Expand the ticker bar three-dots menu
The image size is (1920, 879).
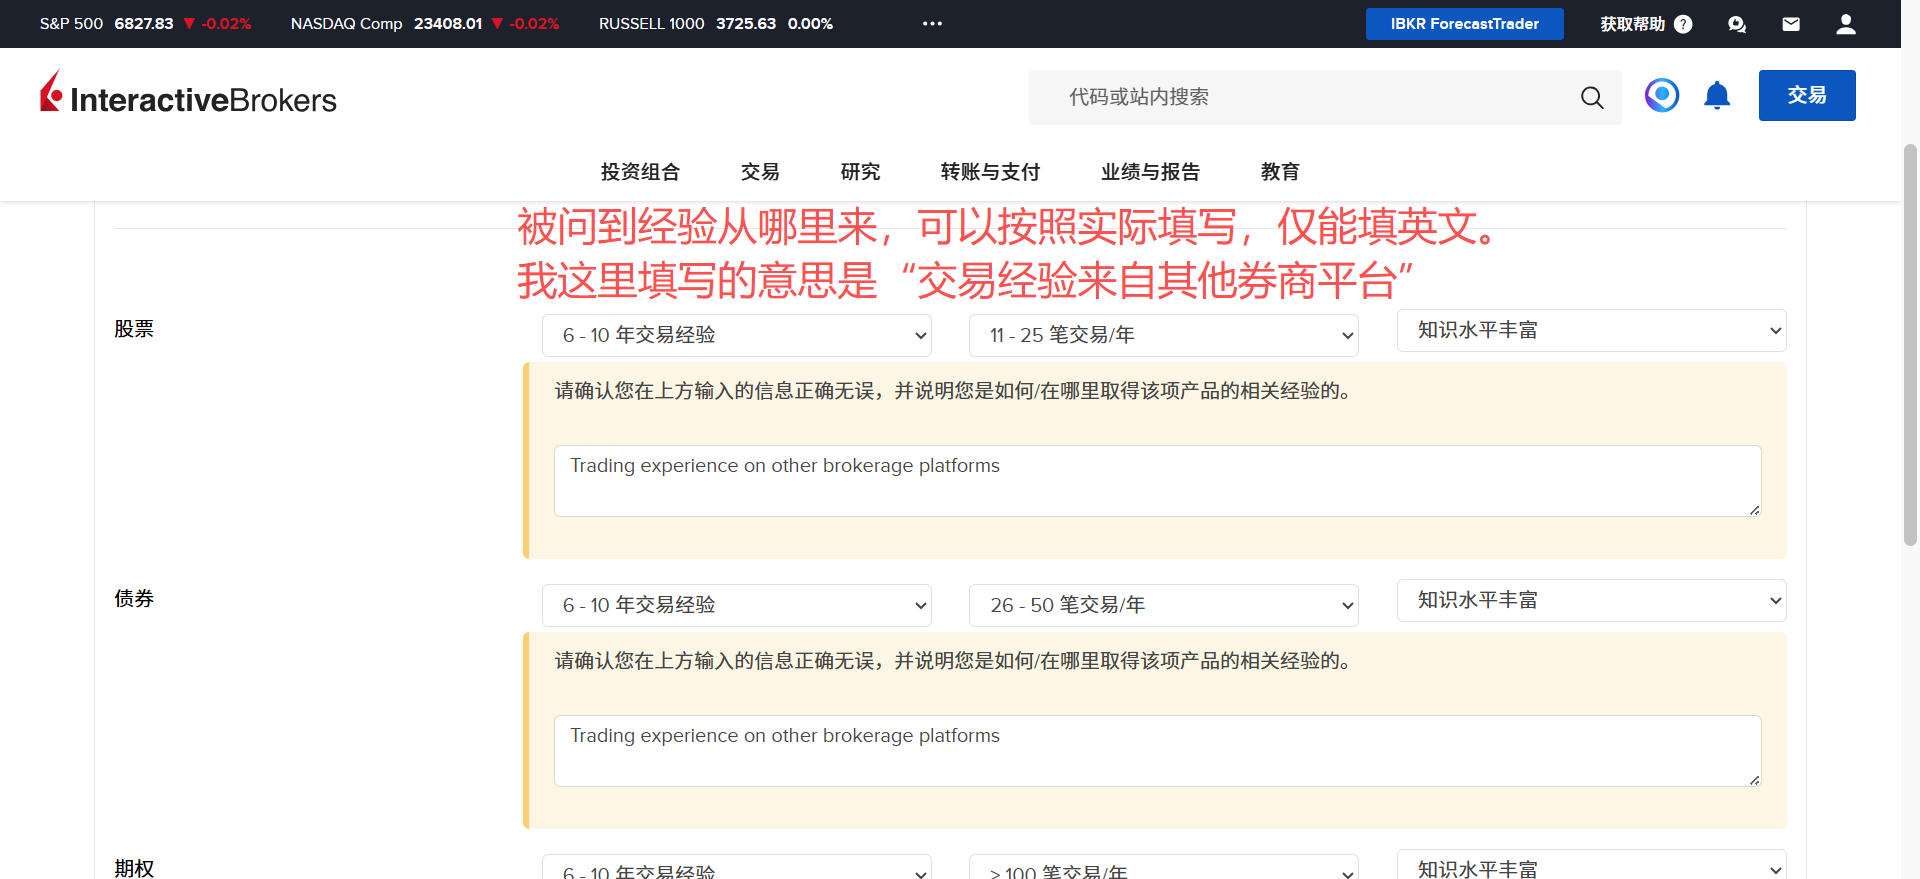(932, 24)
